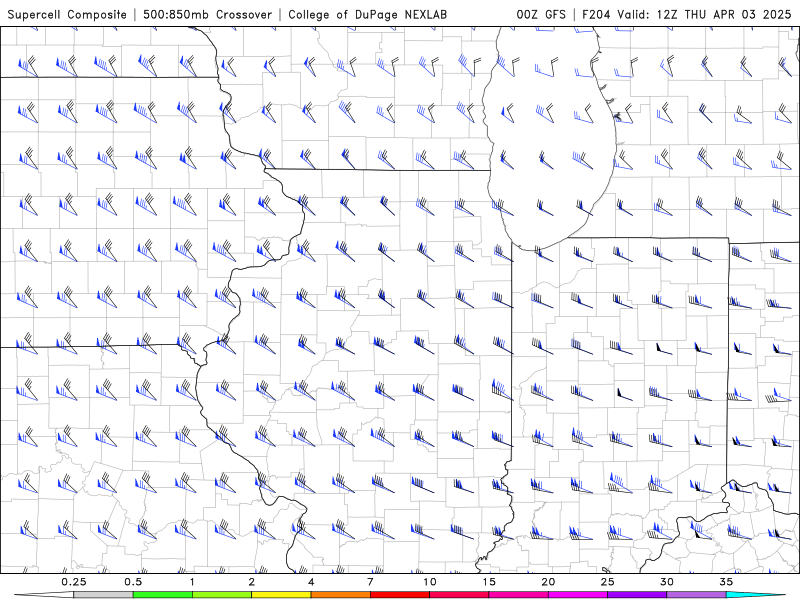
Task: Click the 0.25 legend value
Action: pyautogui.click(x=74, y=582)
